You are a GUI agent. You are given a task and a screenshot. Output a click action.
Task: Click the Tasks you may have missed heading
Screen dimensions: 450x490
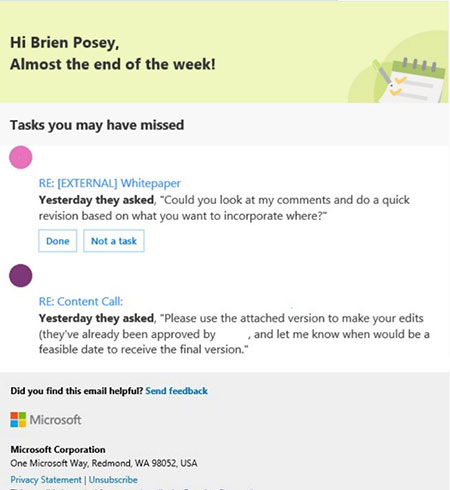click(97, 125)
